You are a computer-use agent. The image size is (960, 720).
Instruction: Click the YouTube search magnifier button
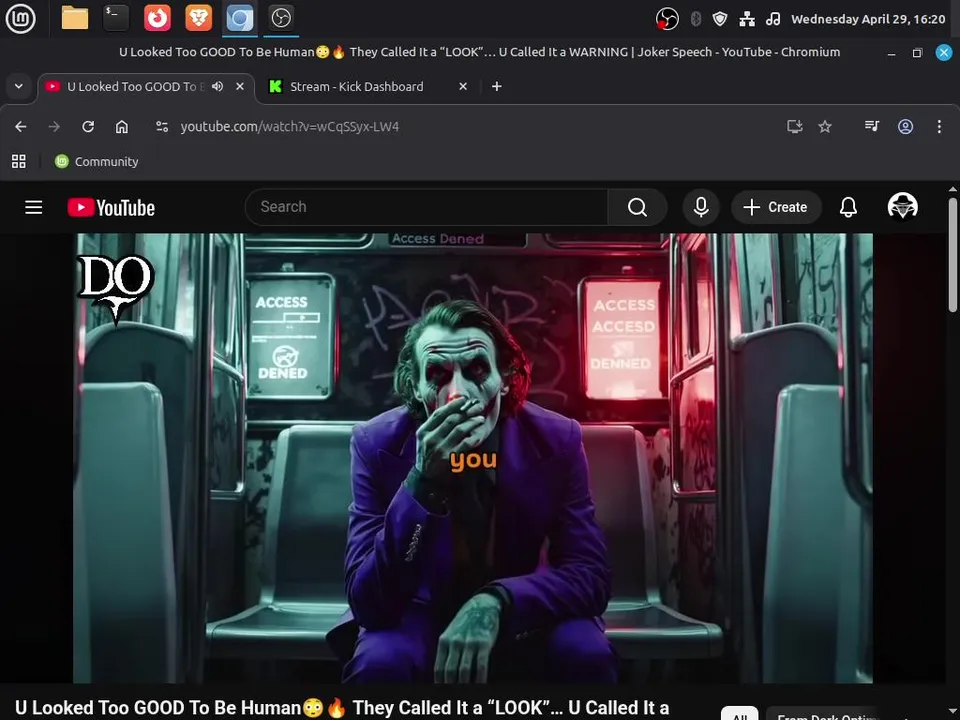tap(637, 207)
